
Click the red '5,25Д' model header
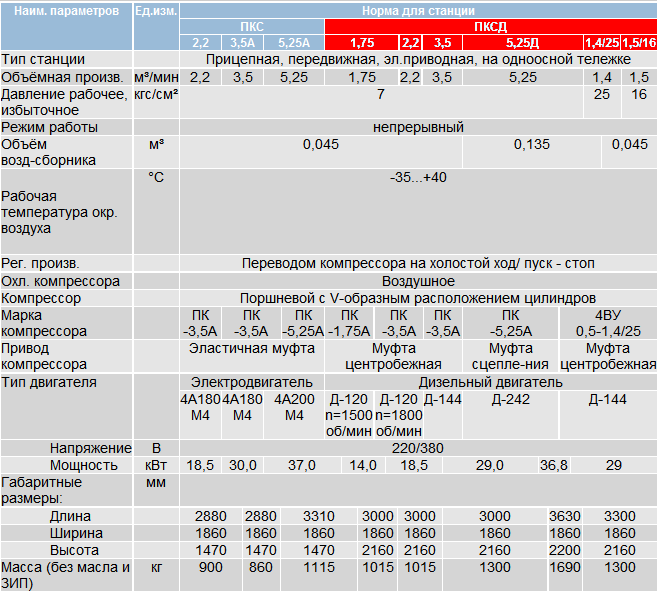(x=522, y=43)
